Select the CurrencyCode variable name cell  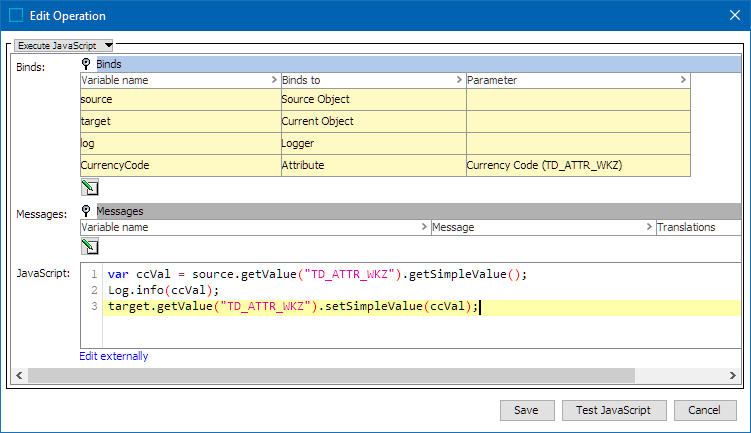179,165
